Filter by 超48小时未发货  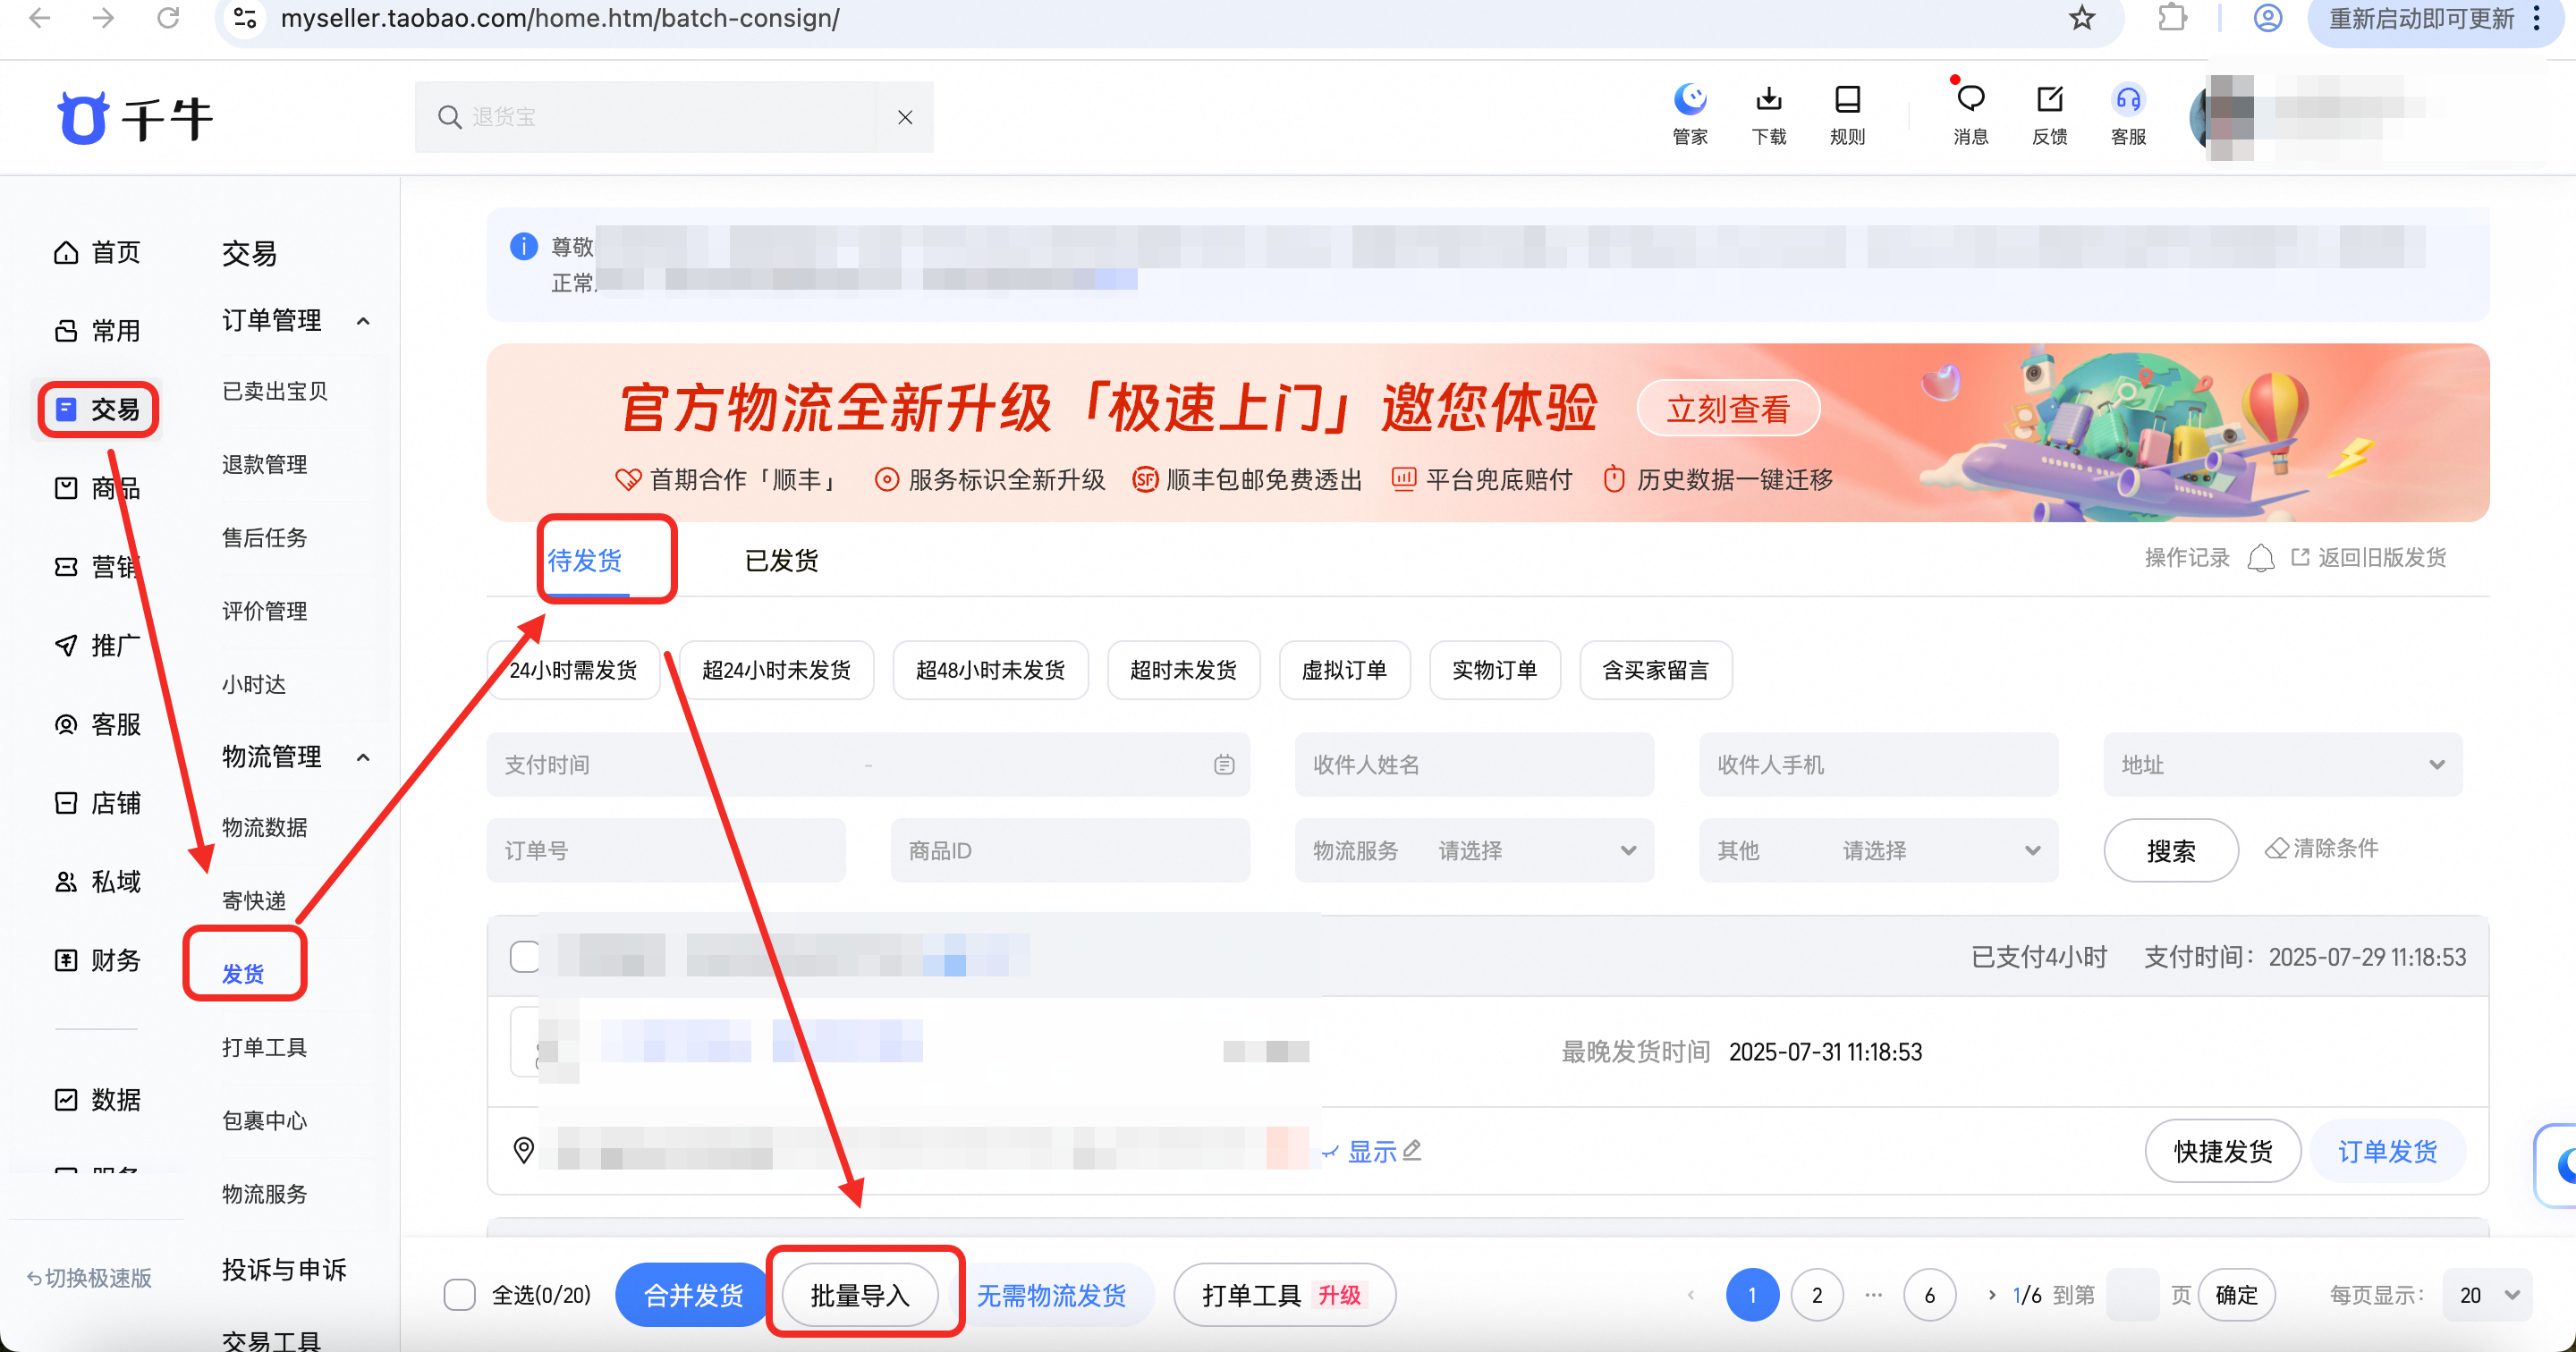pos(990,670)
